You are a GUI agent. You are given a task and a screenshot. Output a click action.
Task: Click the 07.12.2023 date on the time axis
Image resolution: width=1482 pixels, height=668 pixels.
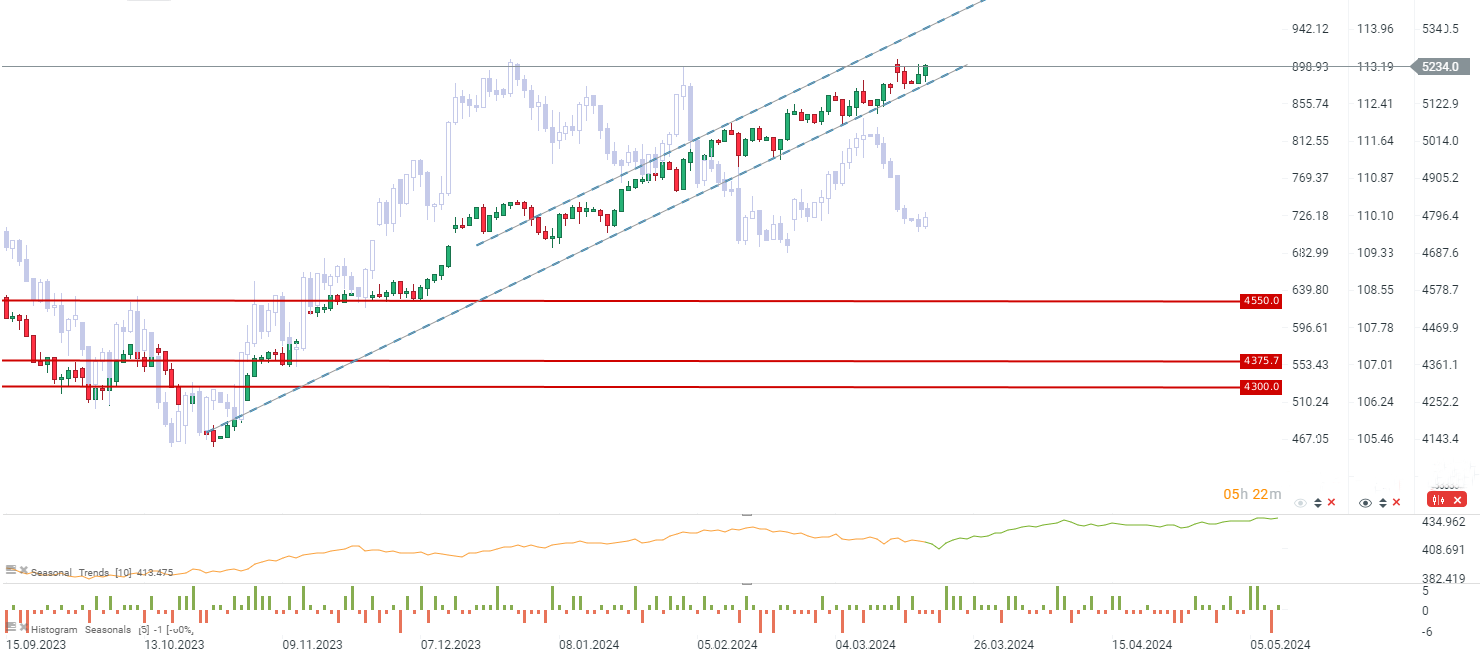[x=450, y=645]
